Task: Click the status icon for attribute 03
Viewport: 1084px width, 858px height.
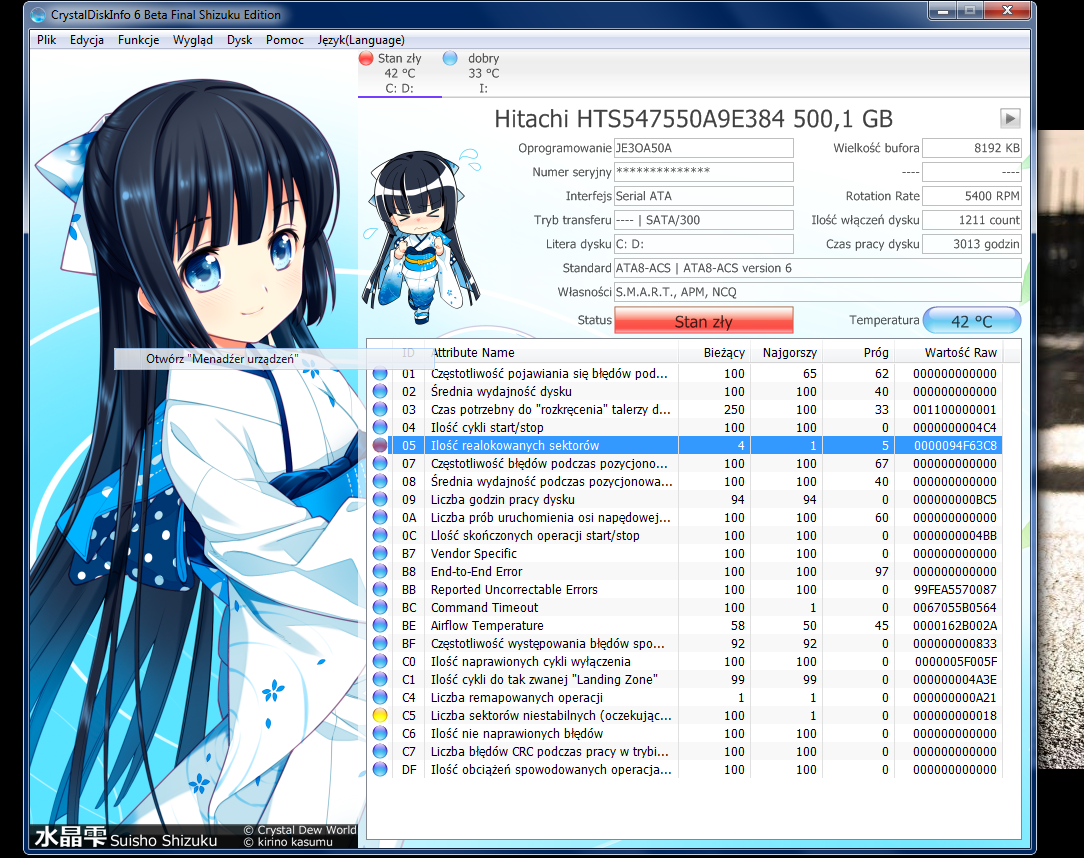Action: 380,409
